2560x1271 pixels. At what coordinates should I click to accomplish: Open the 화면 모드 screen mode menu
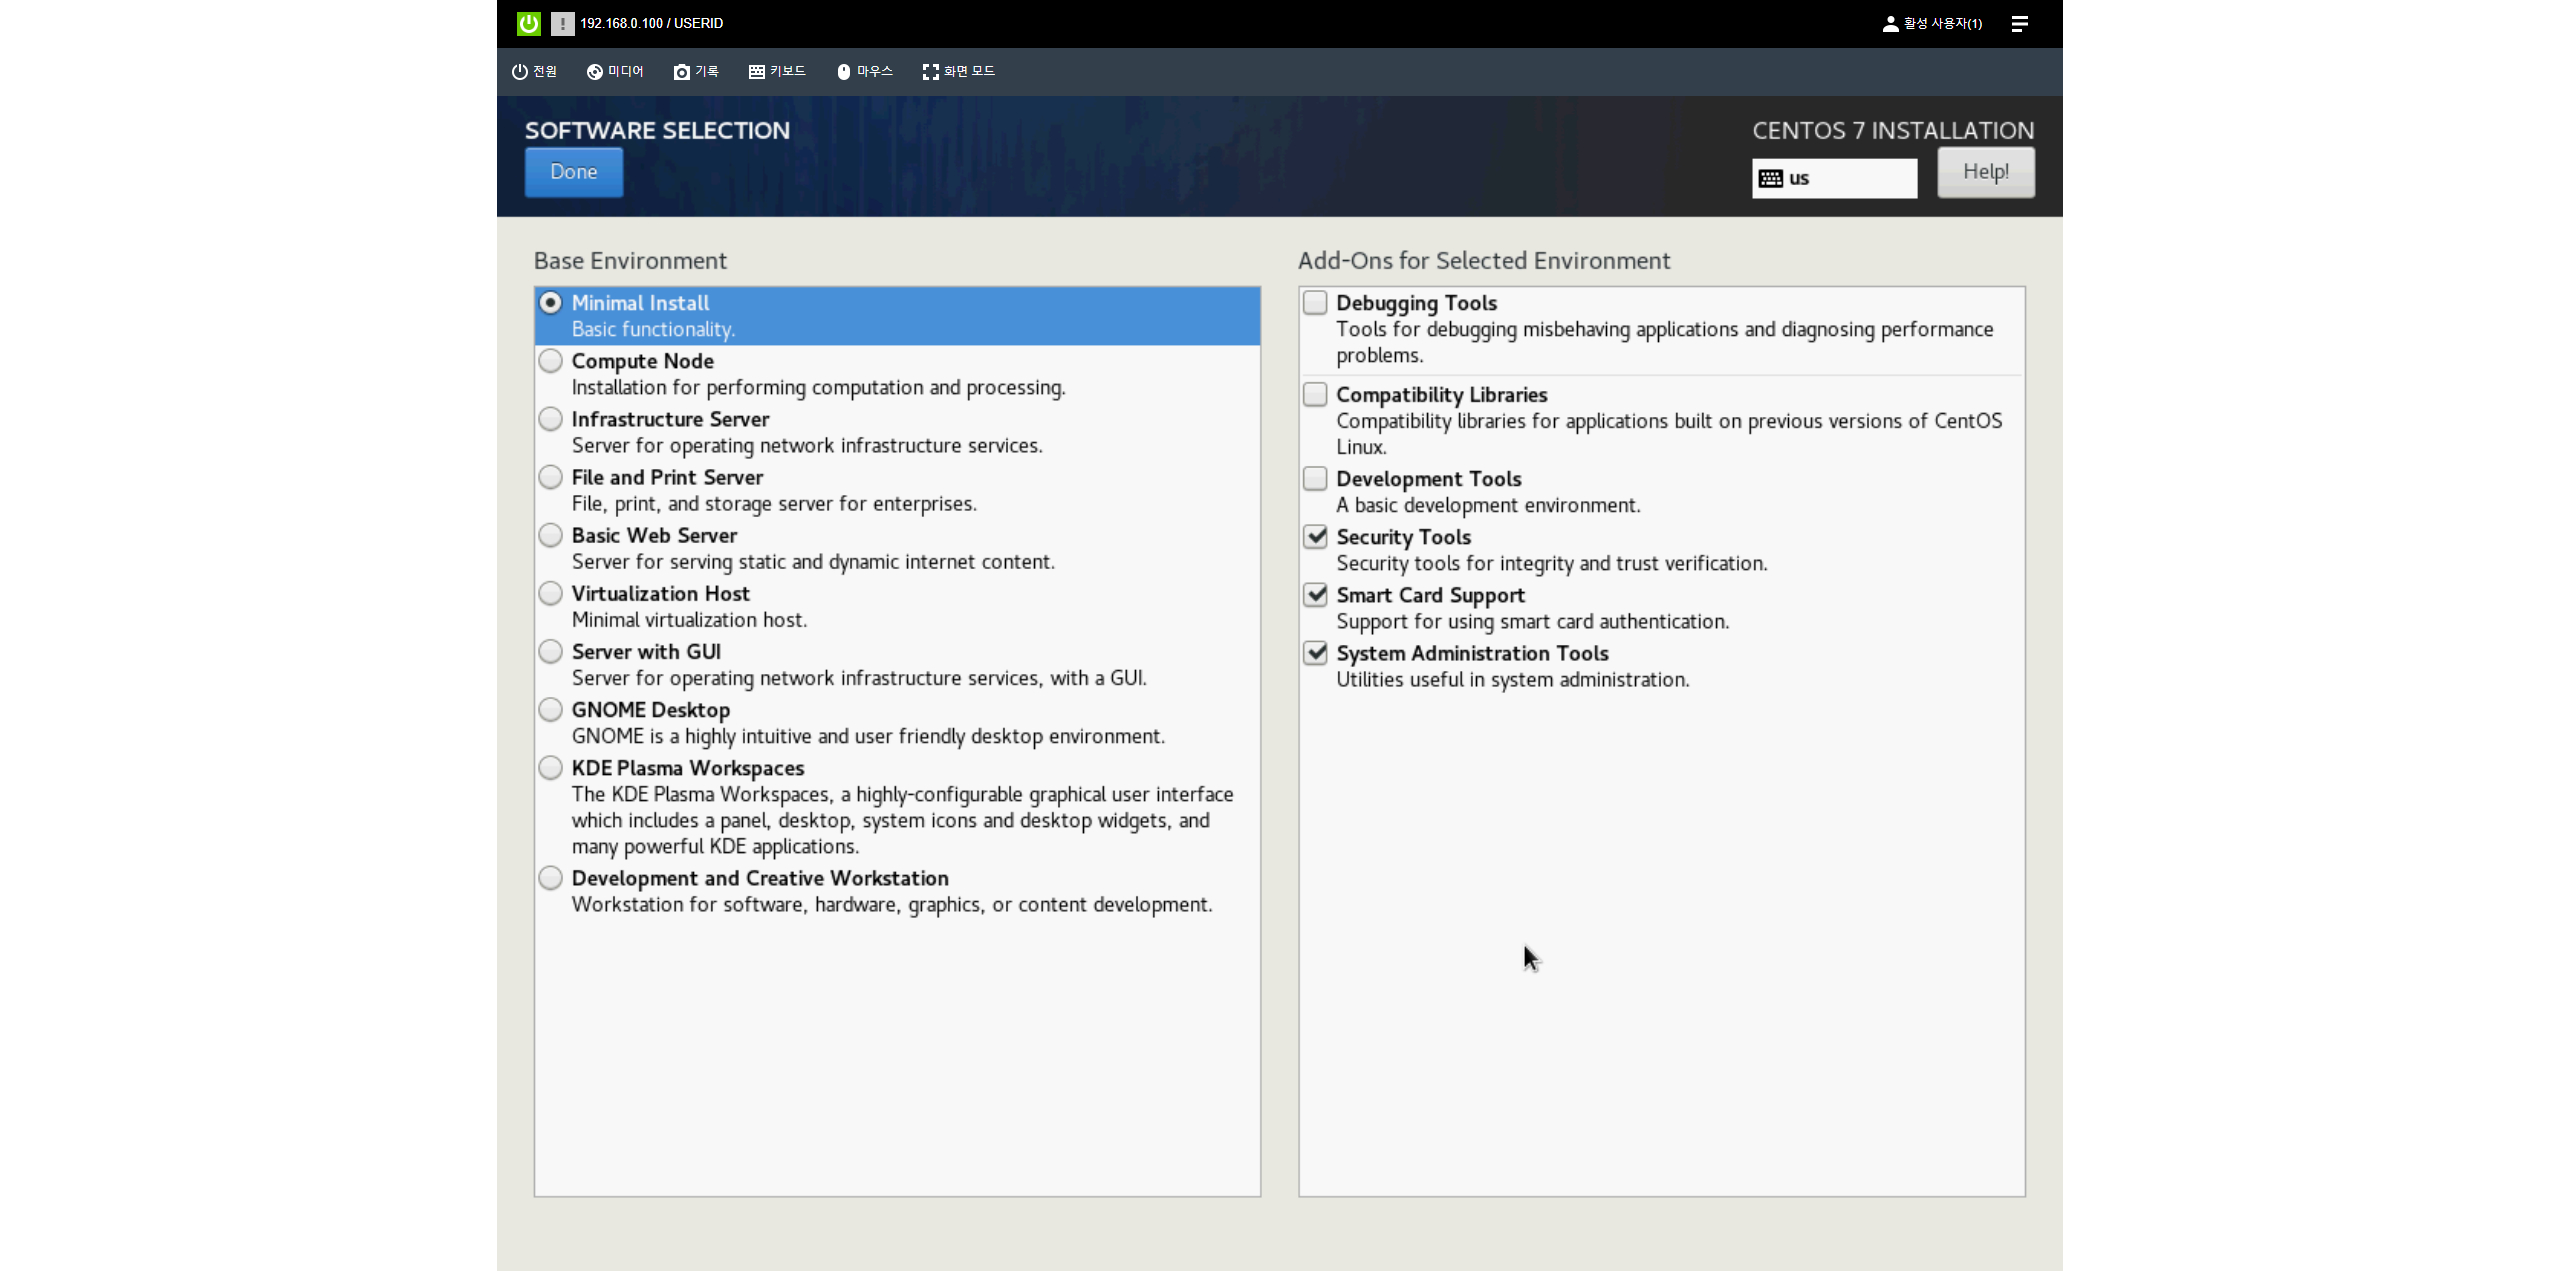(x=958, y=71)
